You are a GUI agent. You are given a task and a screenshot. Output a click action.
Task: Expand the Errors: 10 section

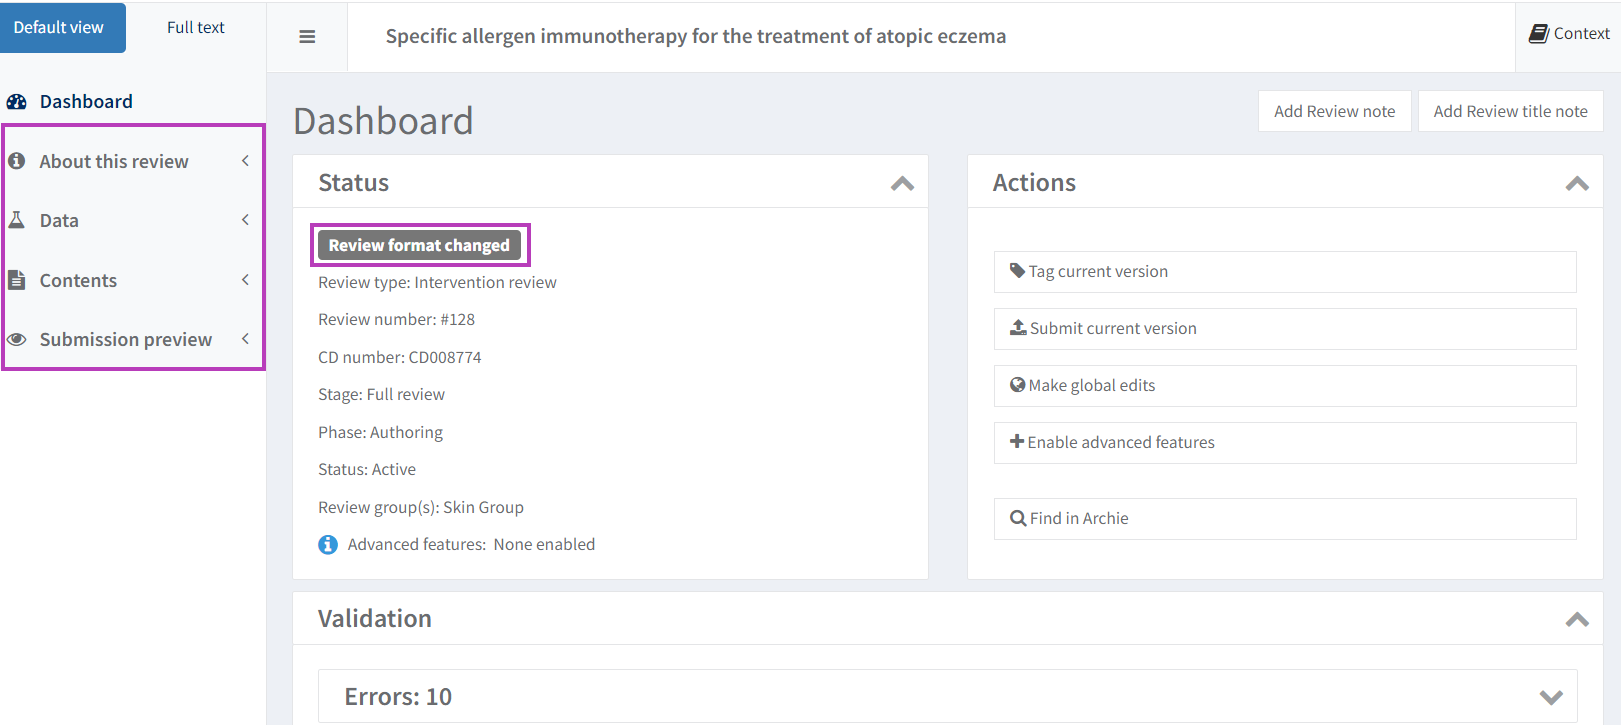pos(1550,697)
